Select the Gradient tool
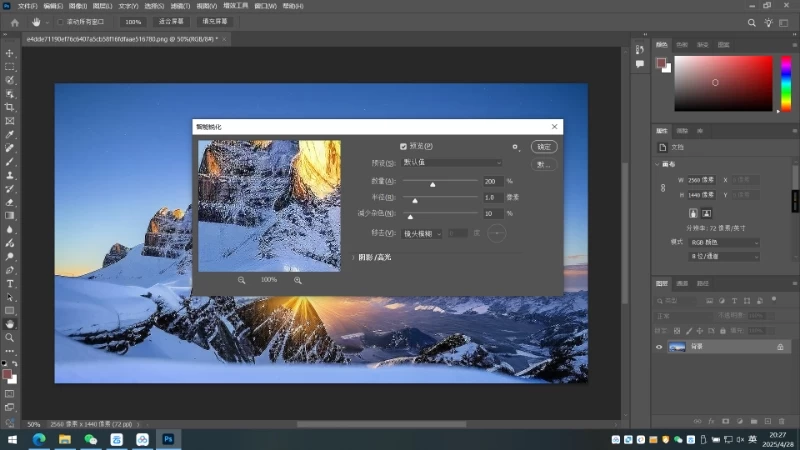The image size is (800, 450). tap(10, 216)
